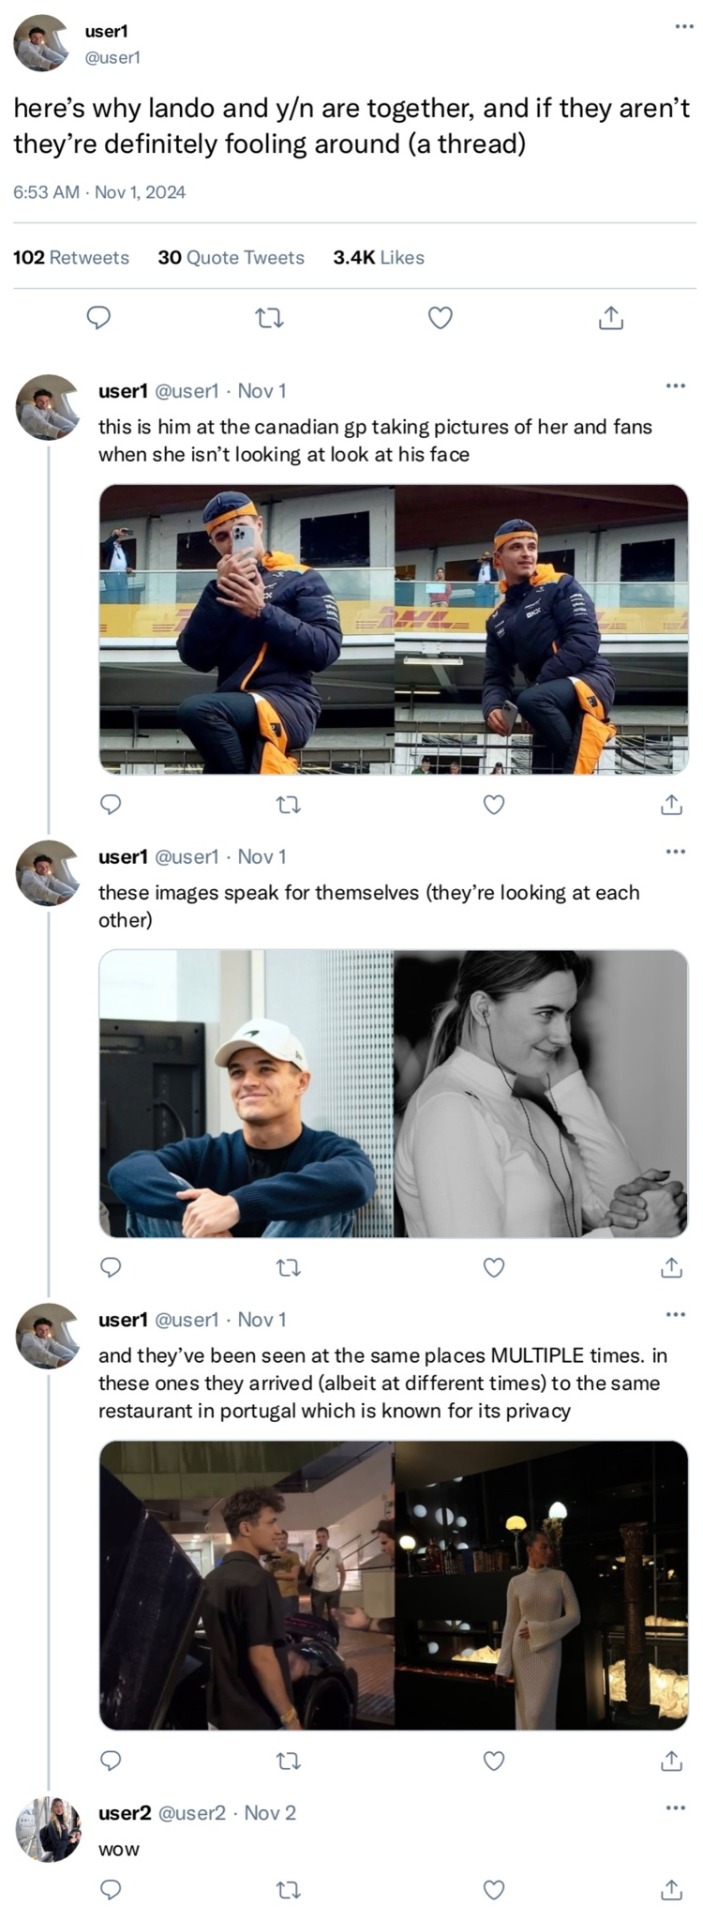Screen dimensions: 703x1920
Task: Share the Portugal restaurant tweet
Action: tap(672, 1760)
